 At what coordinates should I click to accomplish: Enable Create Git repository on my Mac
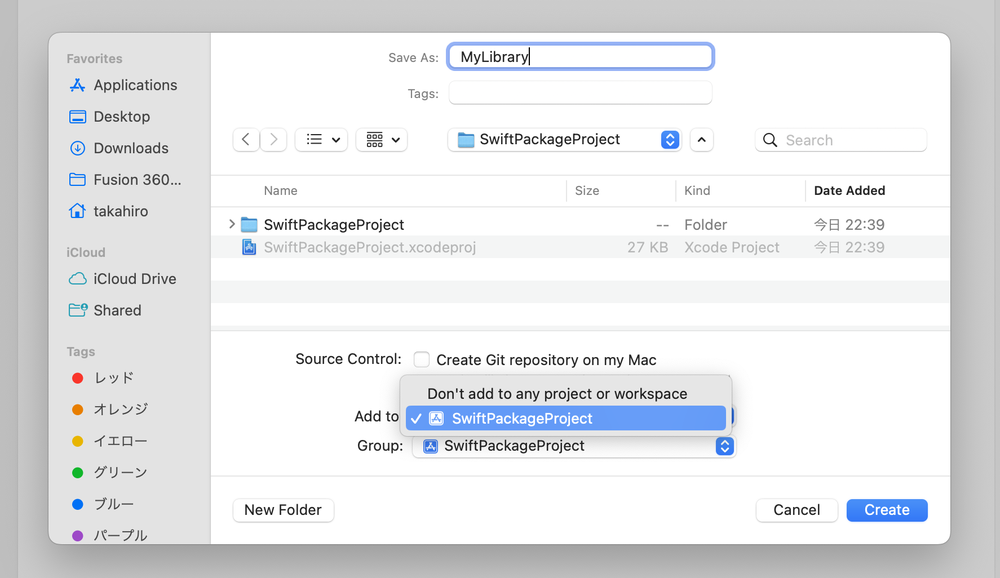pos(422,360)
